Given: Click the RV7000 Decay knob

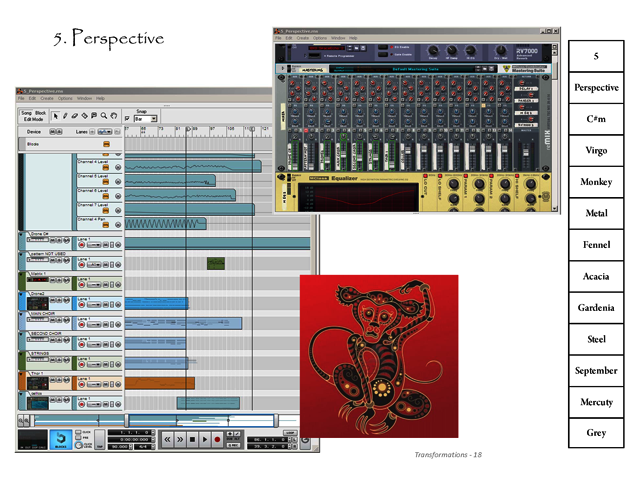Looking at the screenshot, I should pos(432,51).
